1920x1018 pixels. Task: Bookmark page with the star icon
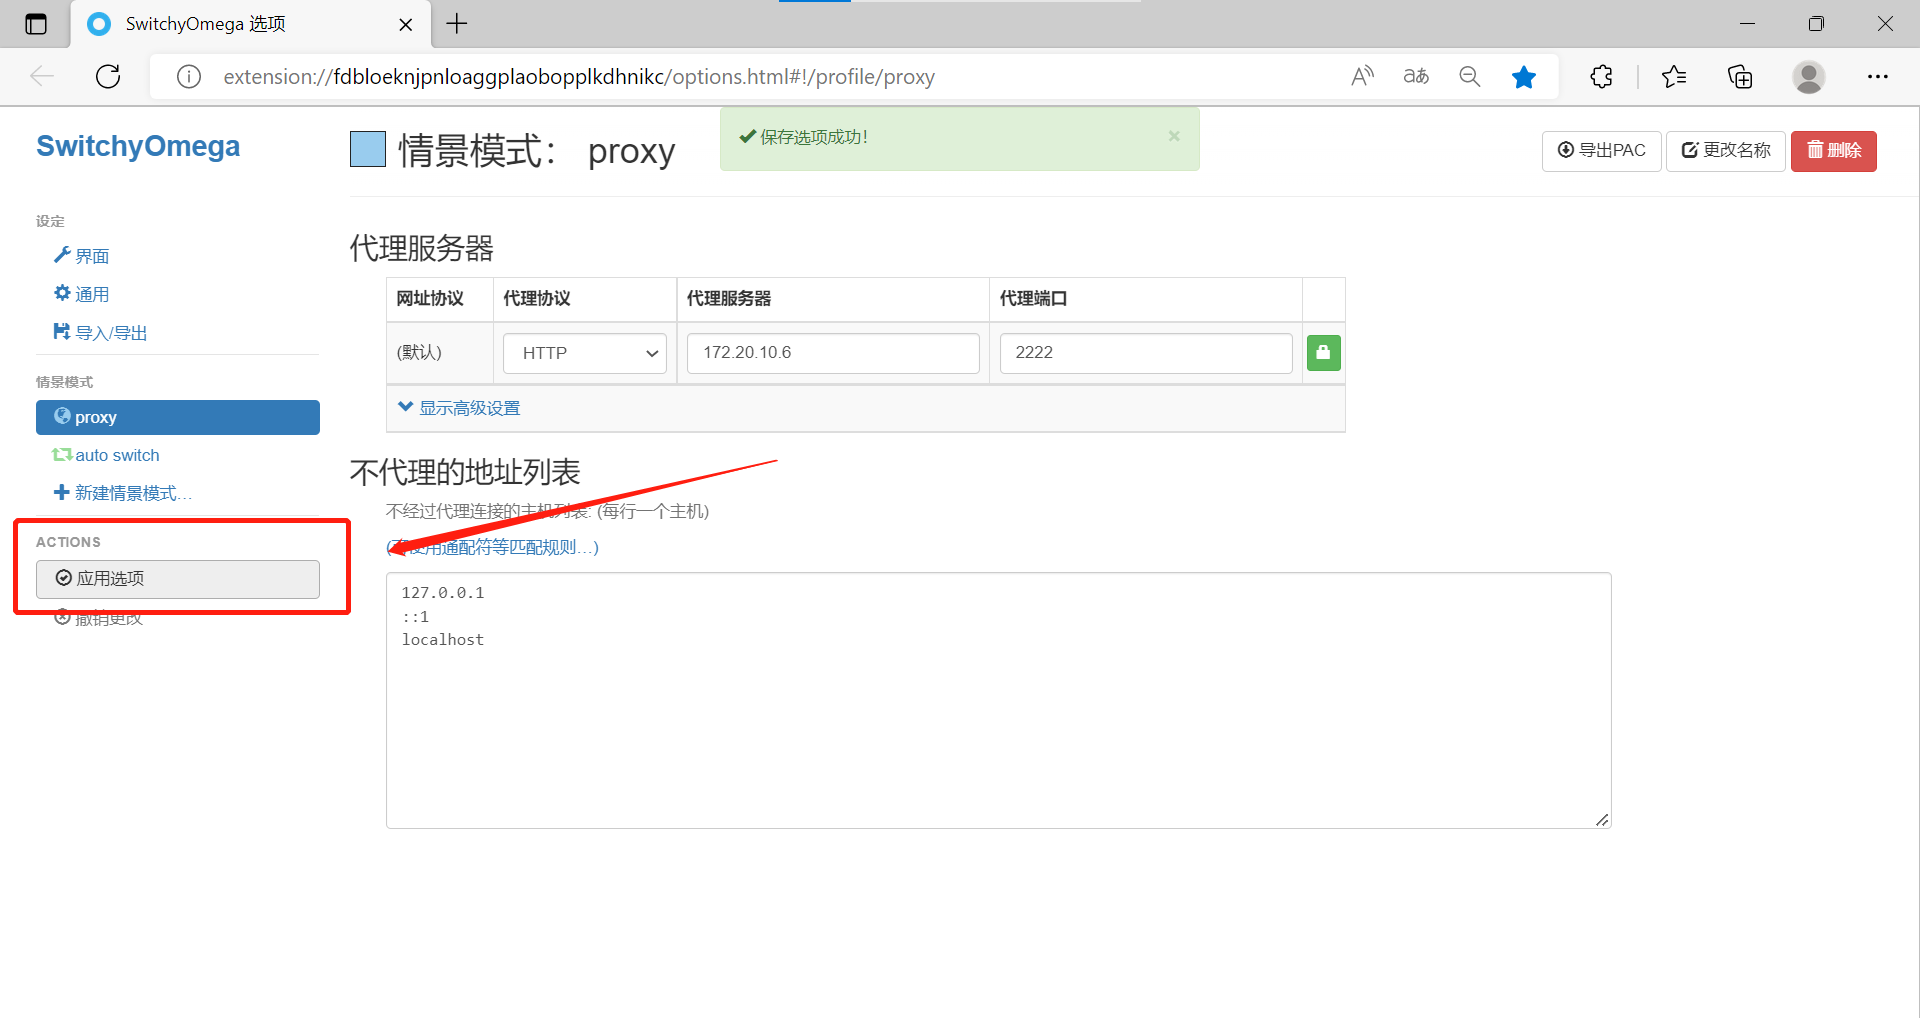click(1524, 76)
